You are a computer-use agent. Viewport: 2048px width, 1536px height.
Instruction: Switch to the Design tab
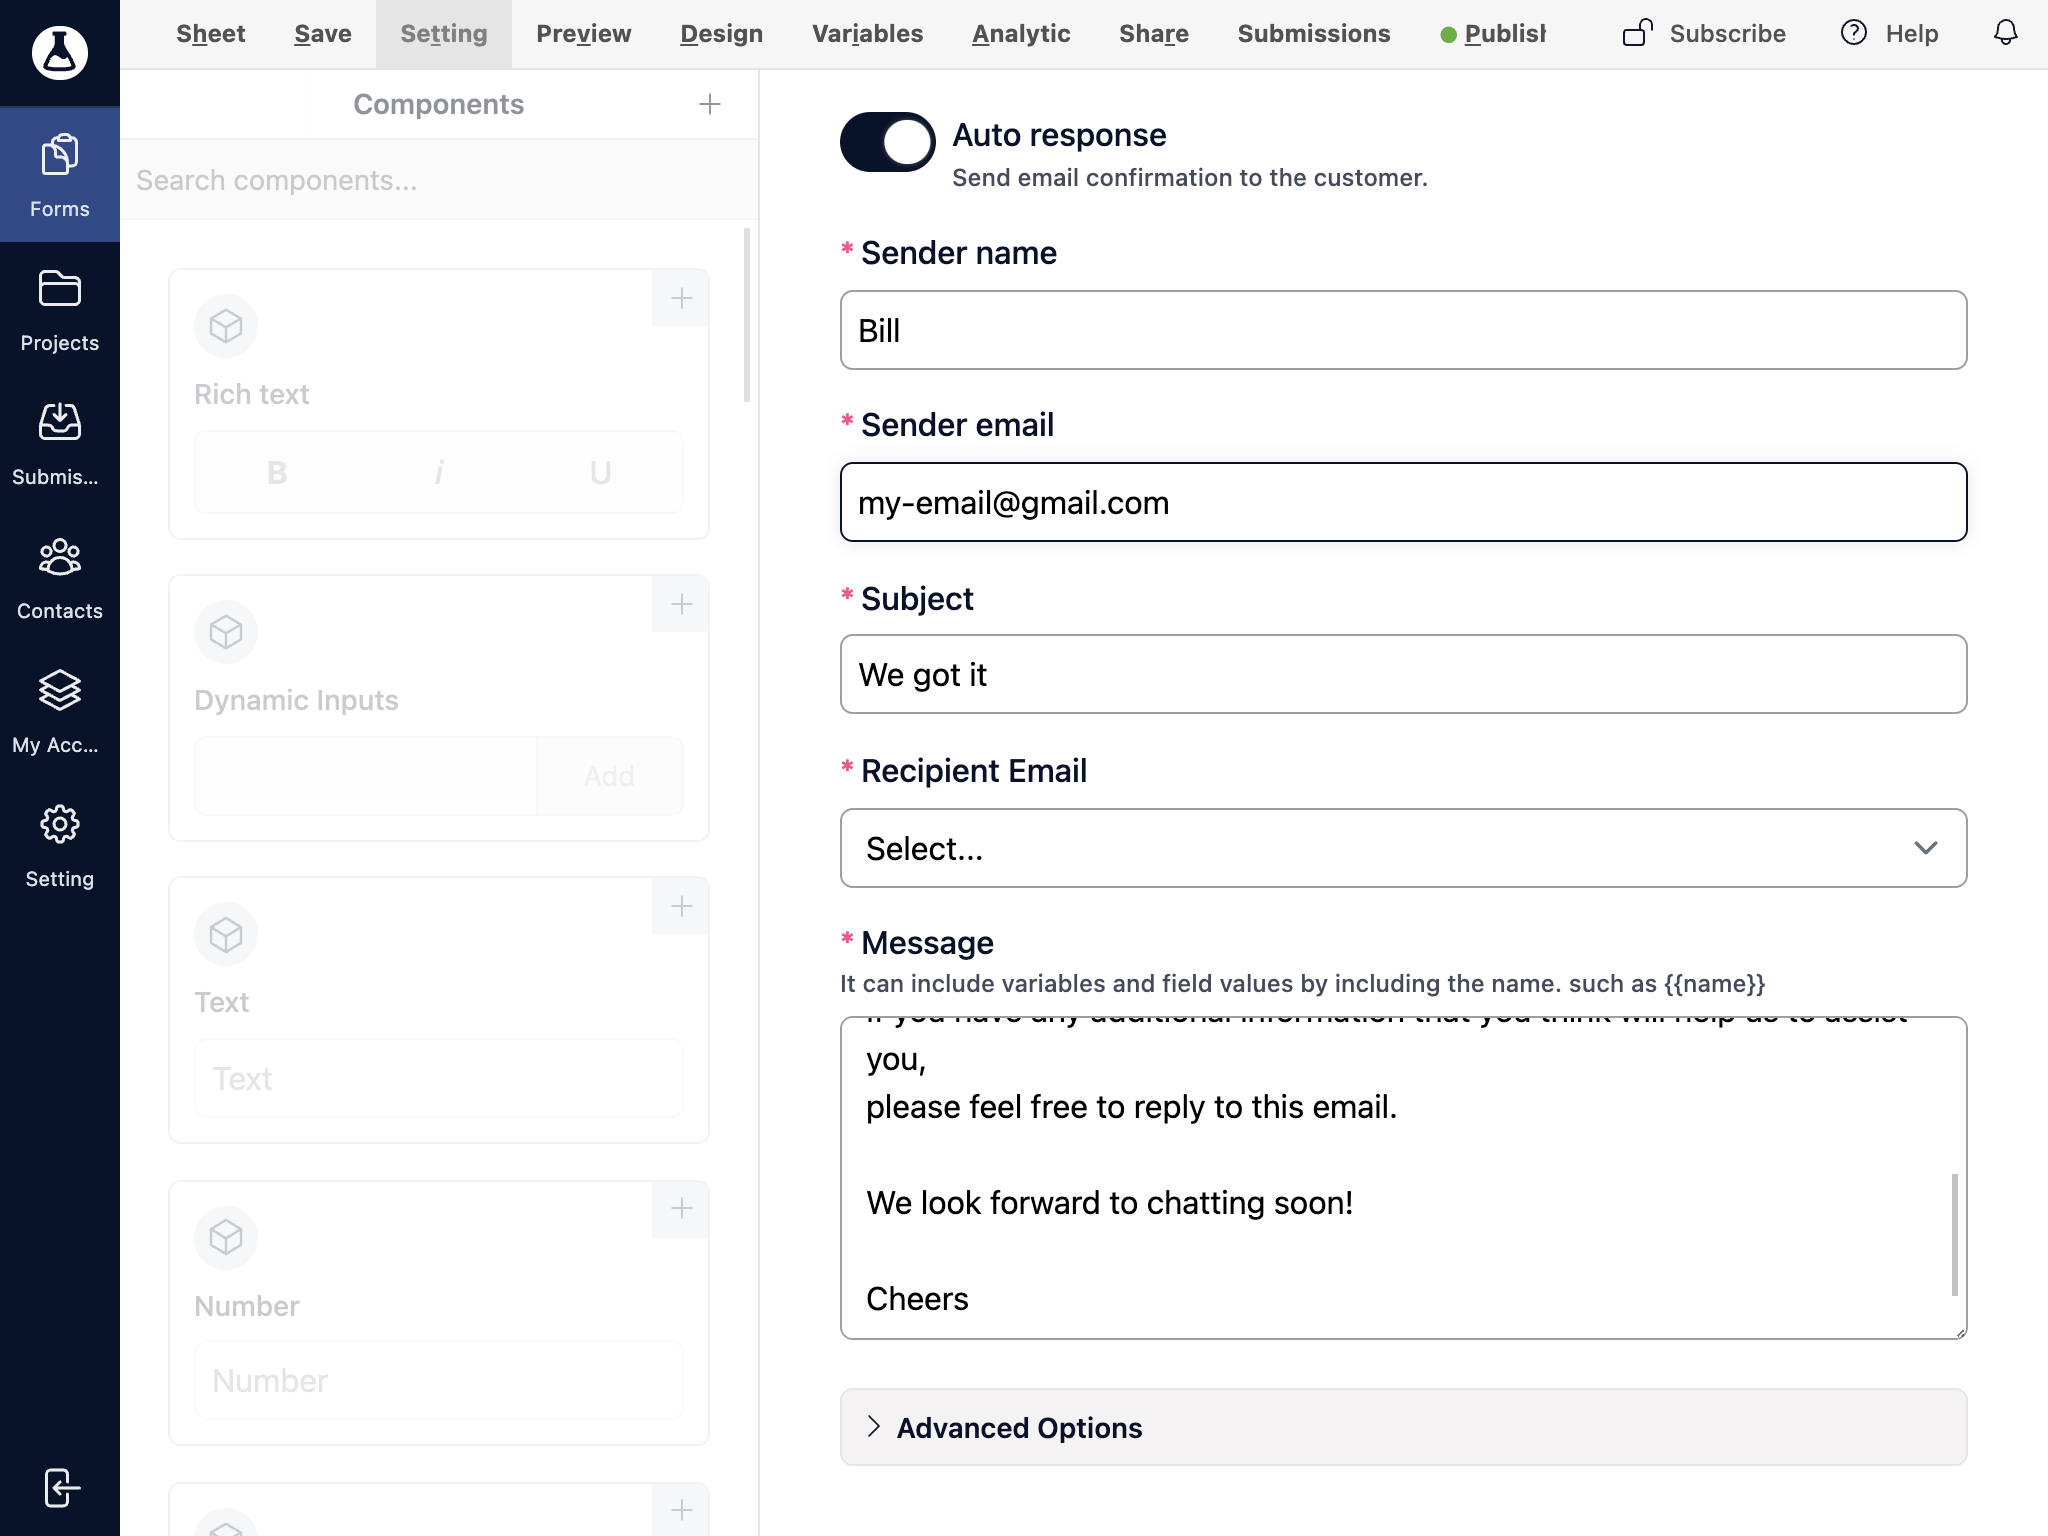coord(721,34)
